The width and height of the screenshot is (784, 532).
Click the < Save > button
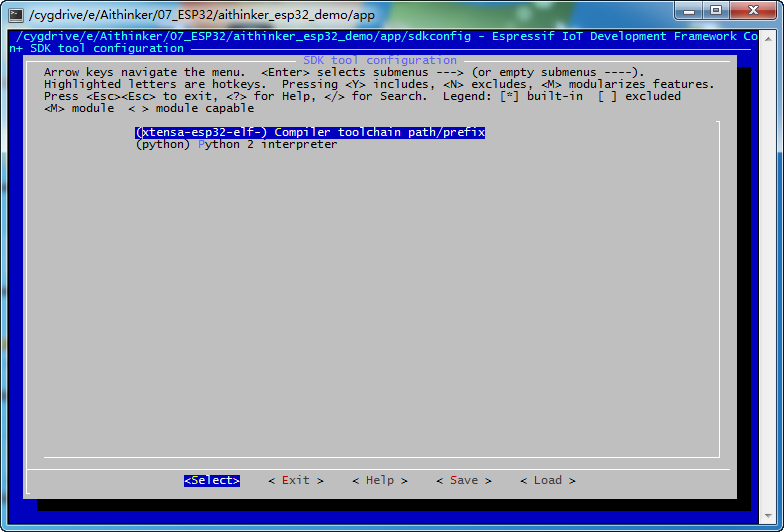pos(464,480)
